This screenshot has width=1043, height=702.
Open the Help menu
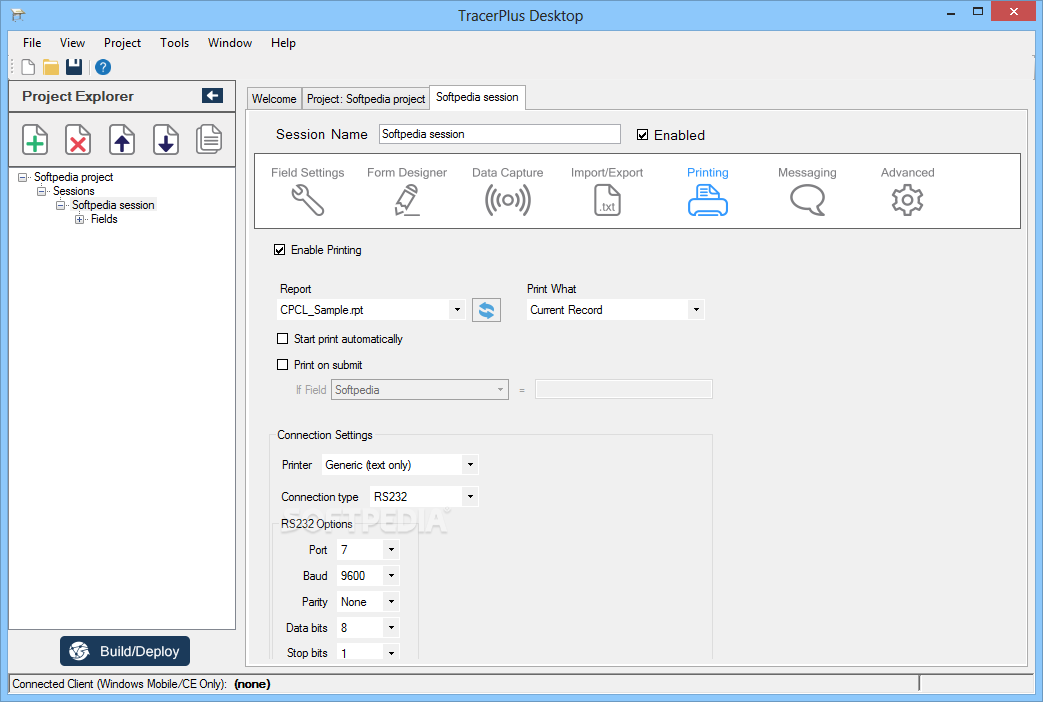pos(283,43)
